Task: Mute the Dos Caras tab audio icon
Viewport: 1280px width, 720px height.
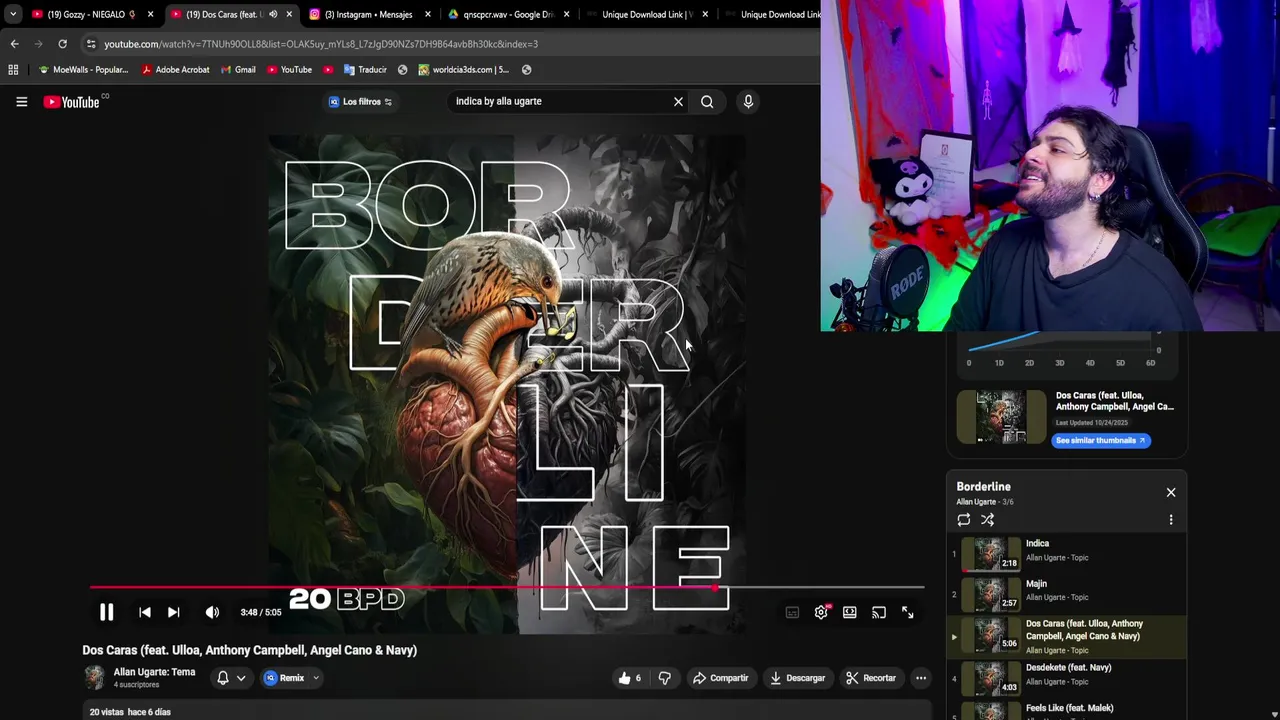Action: coord(272,14)
